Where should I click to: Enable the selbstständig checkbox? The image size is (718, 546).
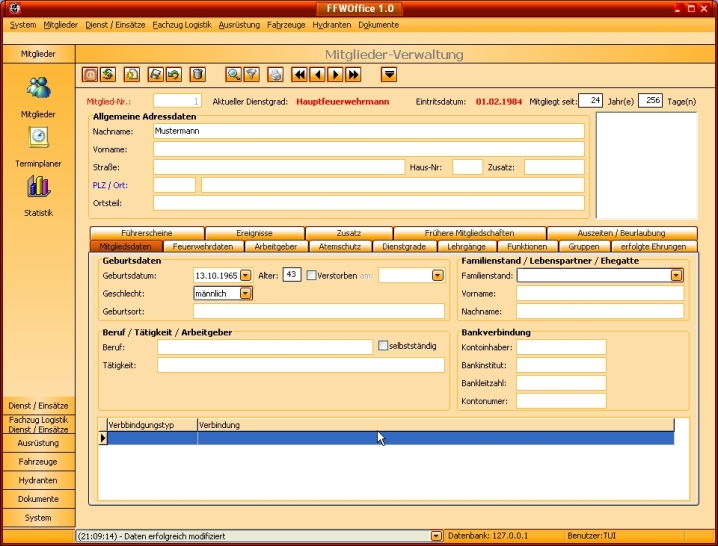(383, 346)
